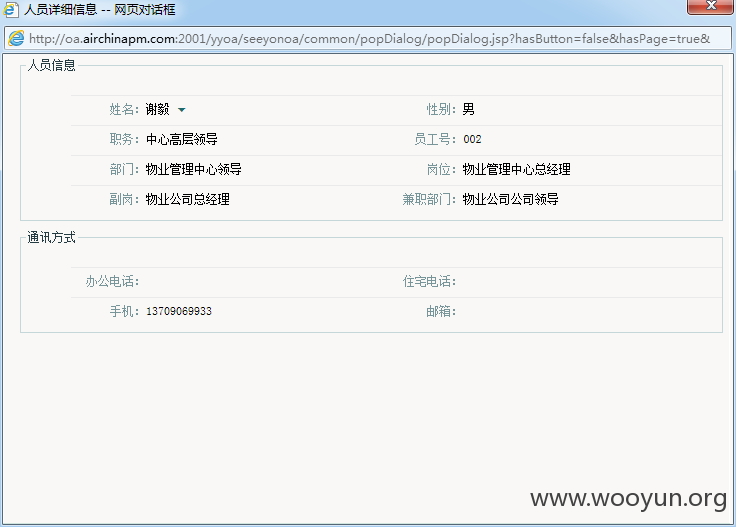Click the 手机 label
Viewport: 736px width, 527px height.
coord(124,311)
